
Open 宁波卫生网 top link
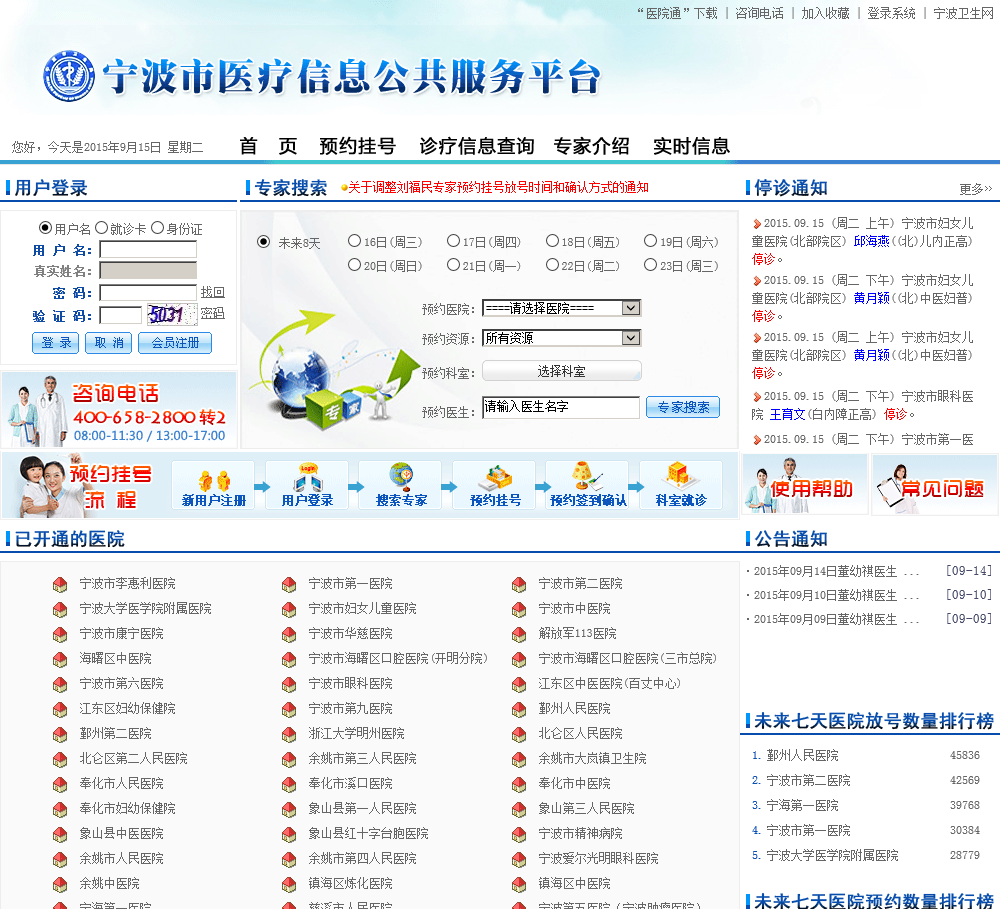964,13
